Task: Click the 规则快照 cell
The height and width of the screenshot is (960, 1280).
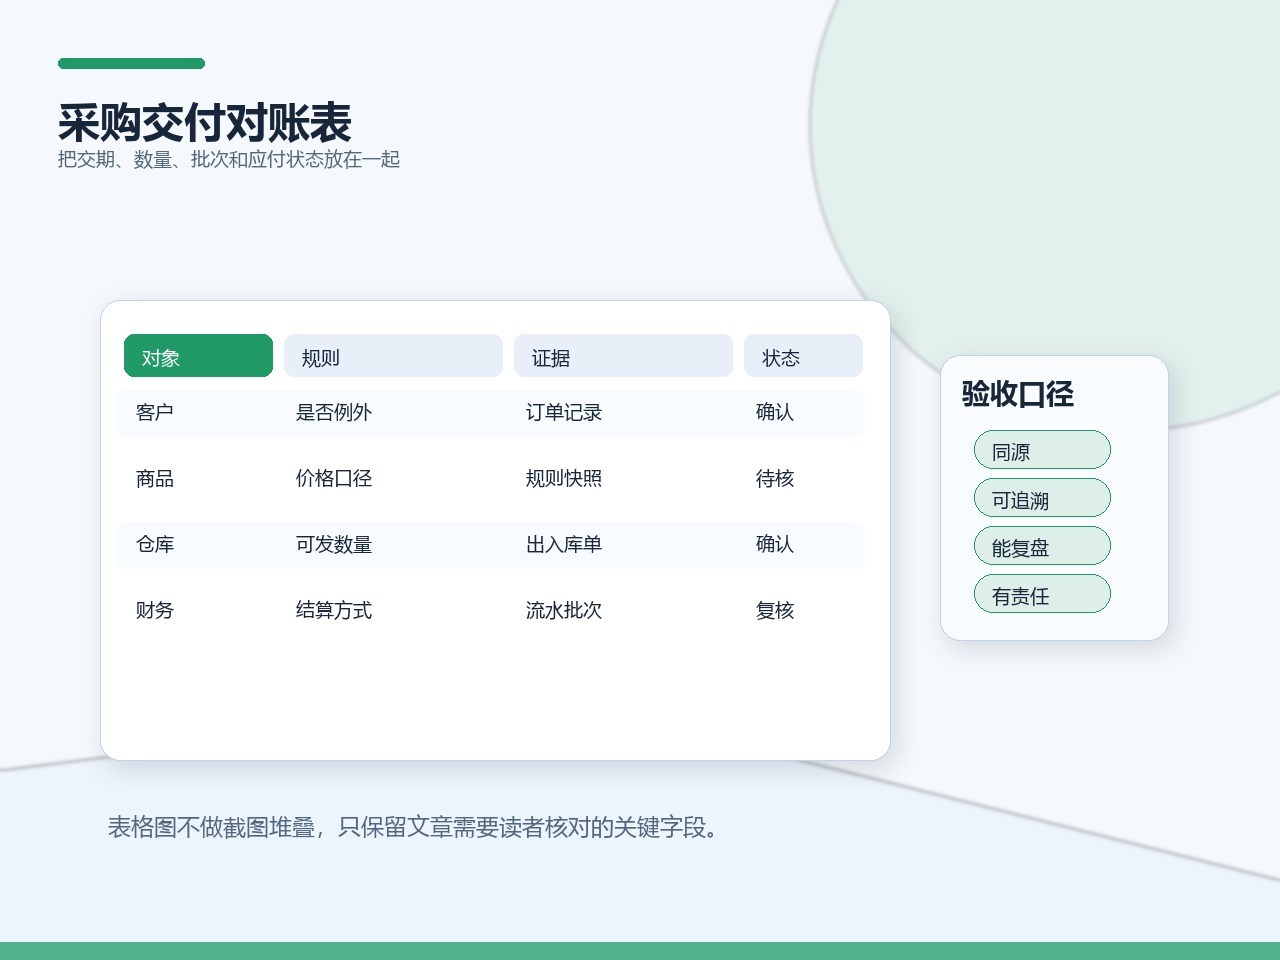Action: [x=564, y=479]
